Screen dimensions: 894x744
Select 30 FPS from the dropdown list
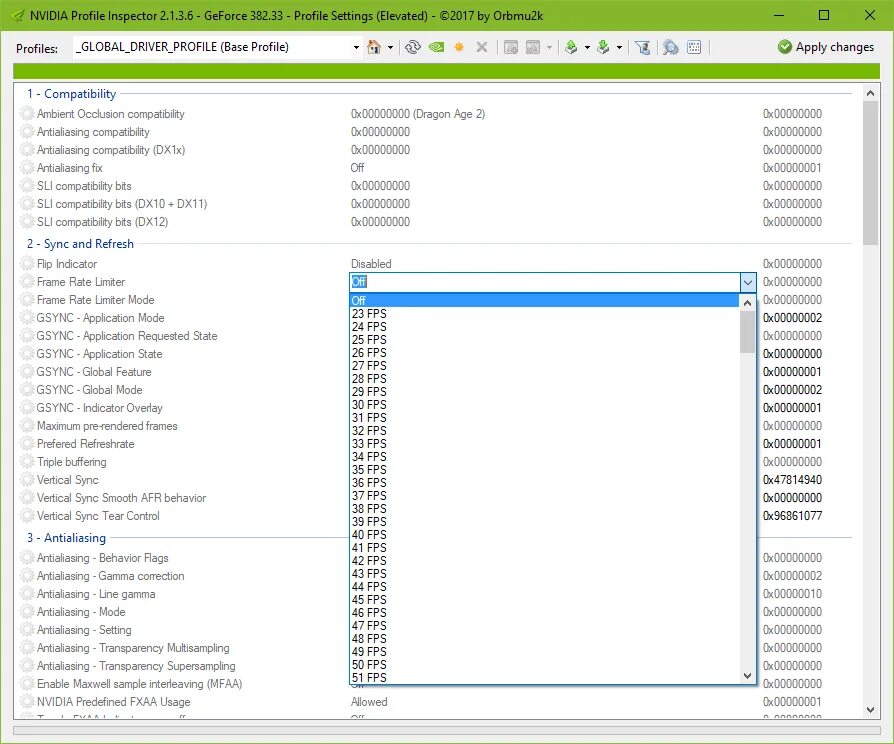(544, 405)
